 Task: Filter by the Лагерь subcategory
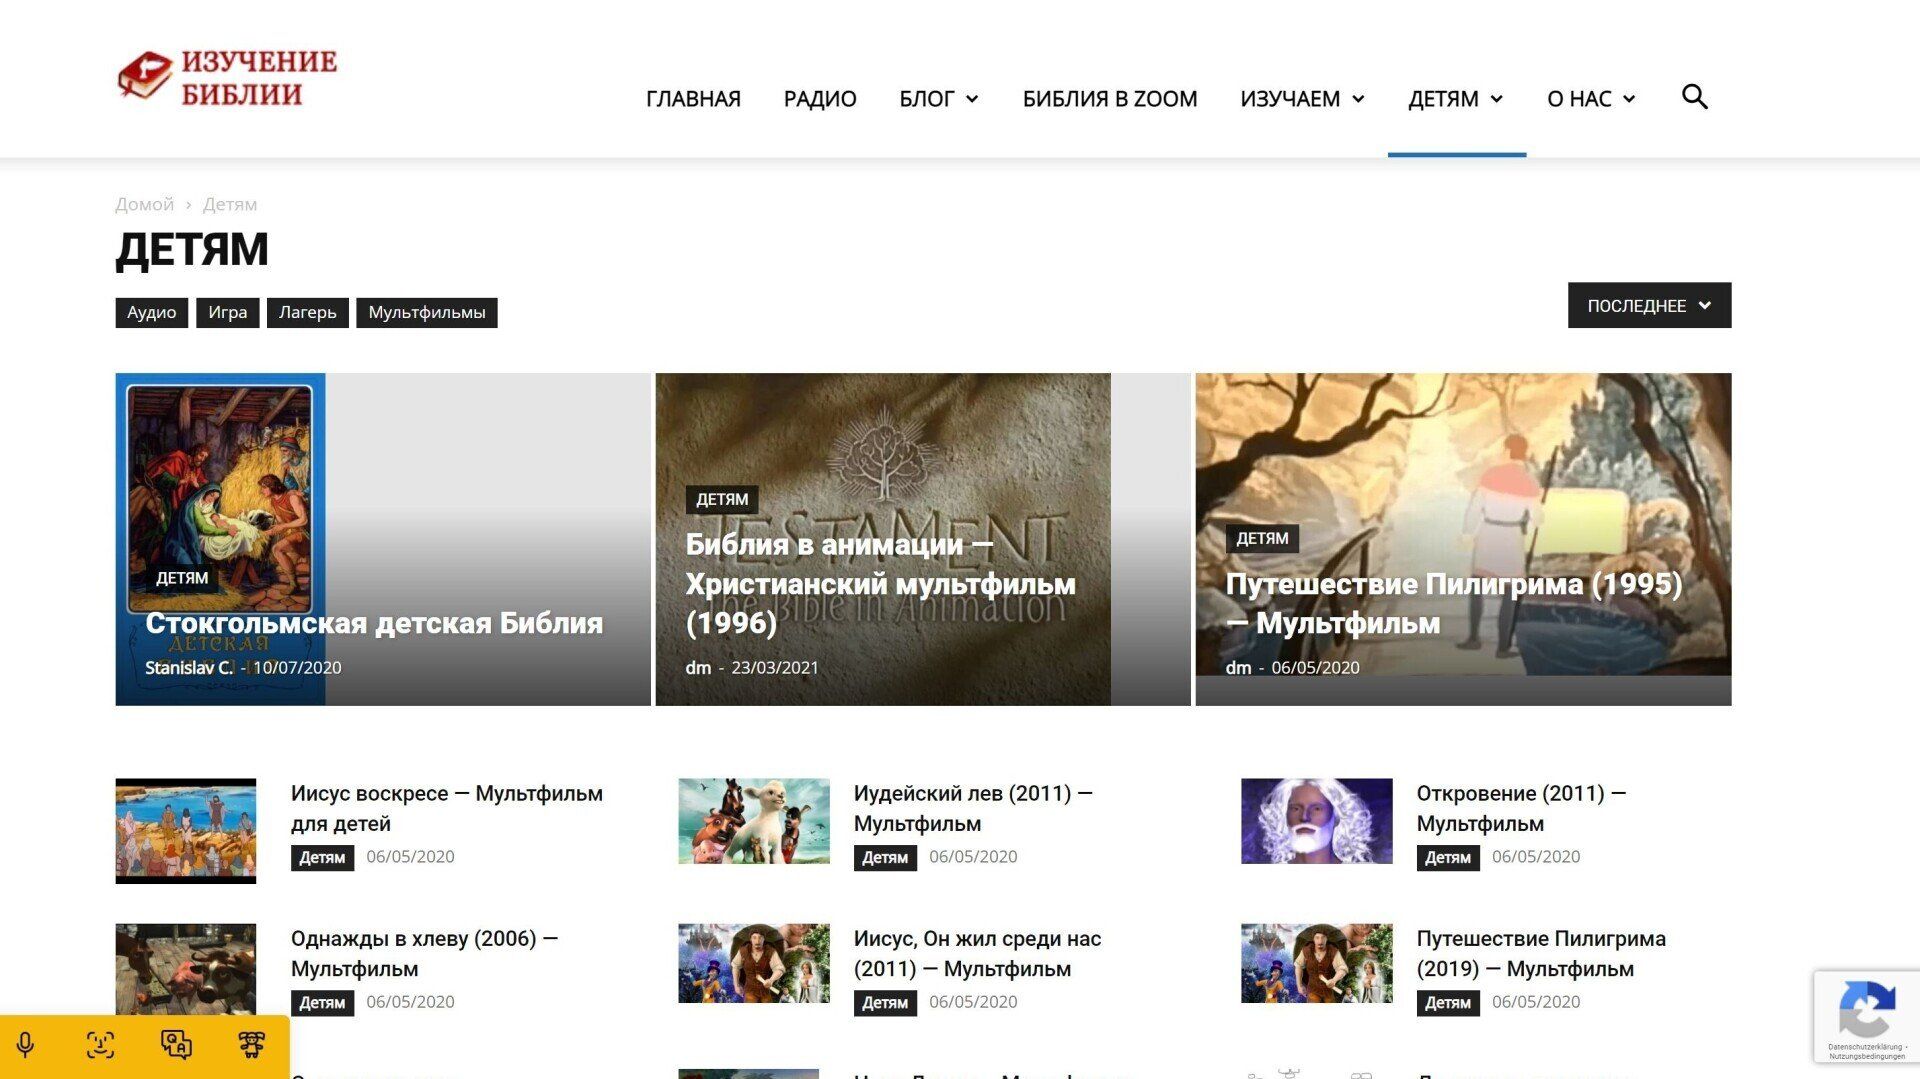coord(308,312)
